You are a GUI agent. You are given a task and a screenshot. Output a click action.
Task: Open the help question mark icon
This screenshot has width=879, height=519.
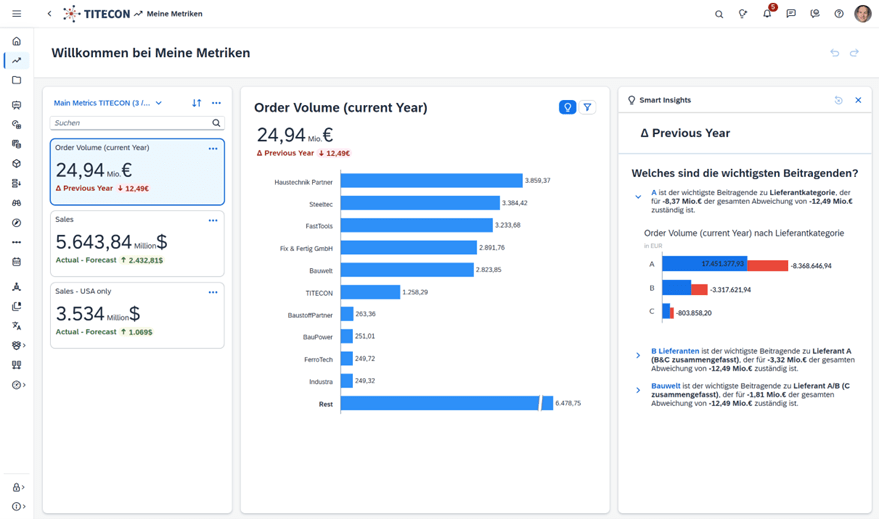pos(839,14)
